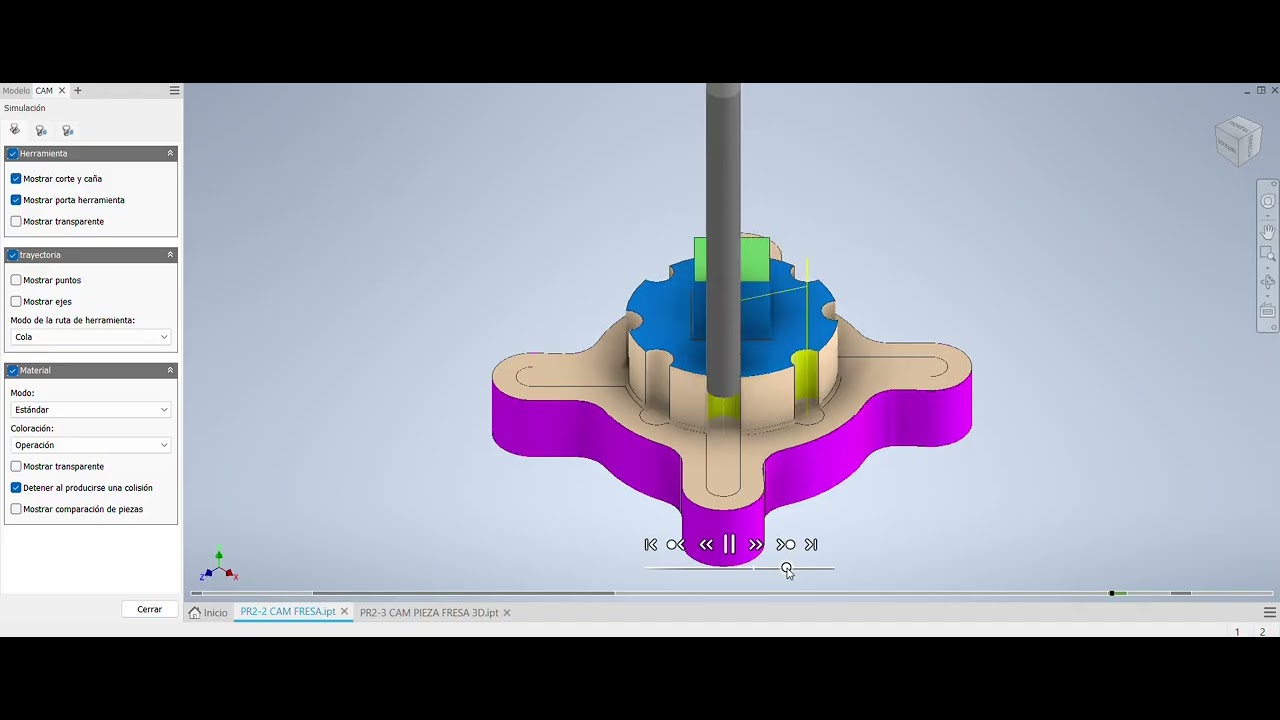
Task: Close the PR3-3 CAM PIEZA FRESA 3D.ipt tab
Action: click(x=507, y=612)
